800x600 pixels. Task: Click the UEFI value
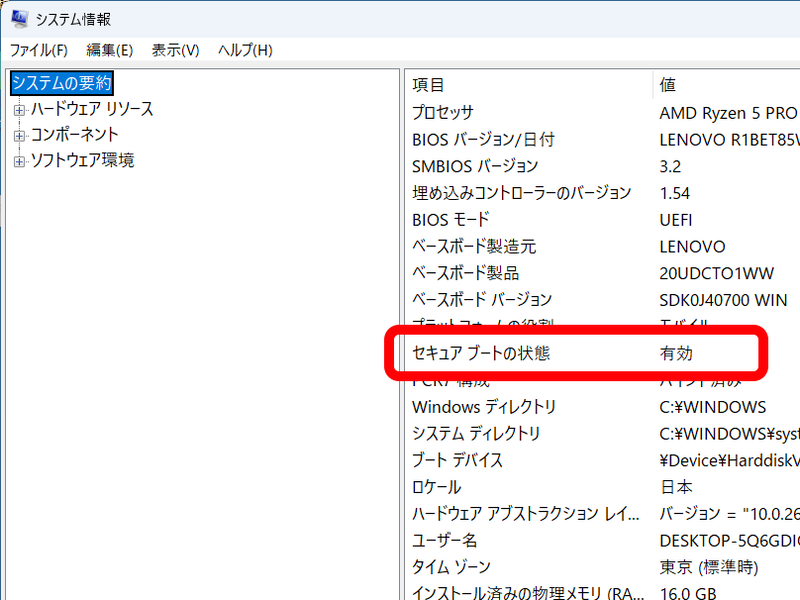tap(676, 220)
